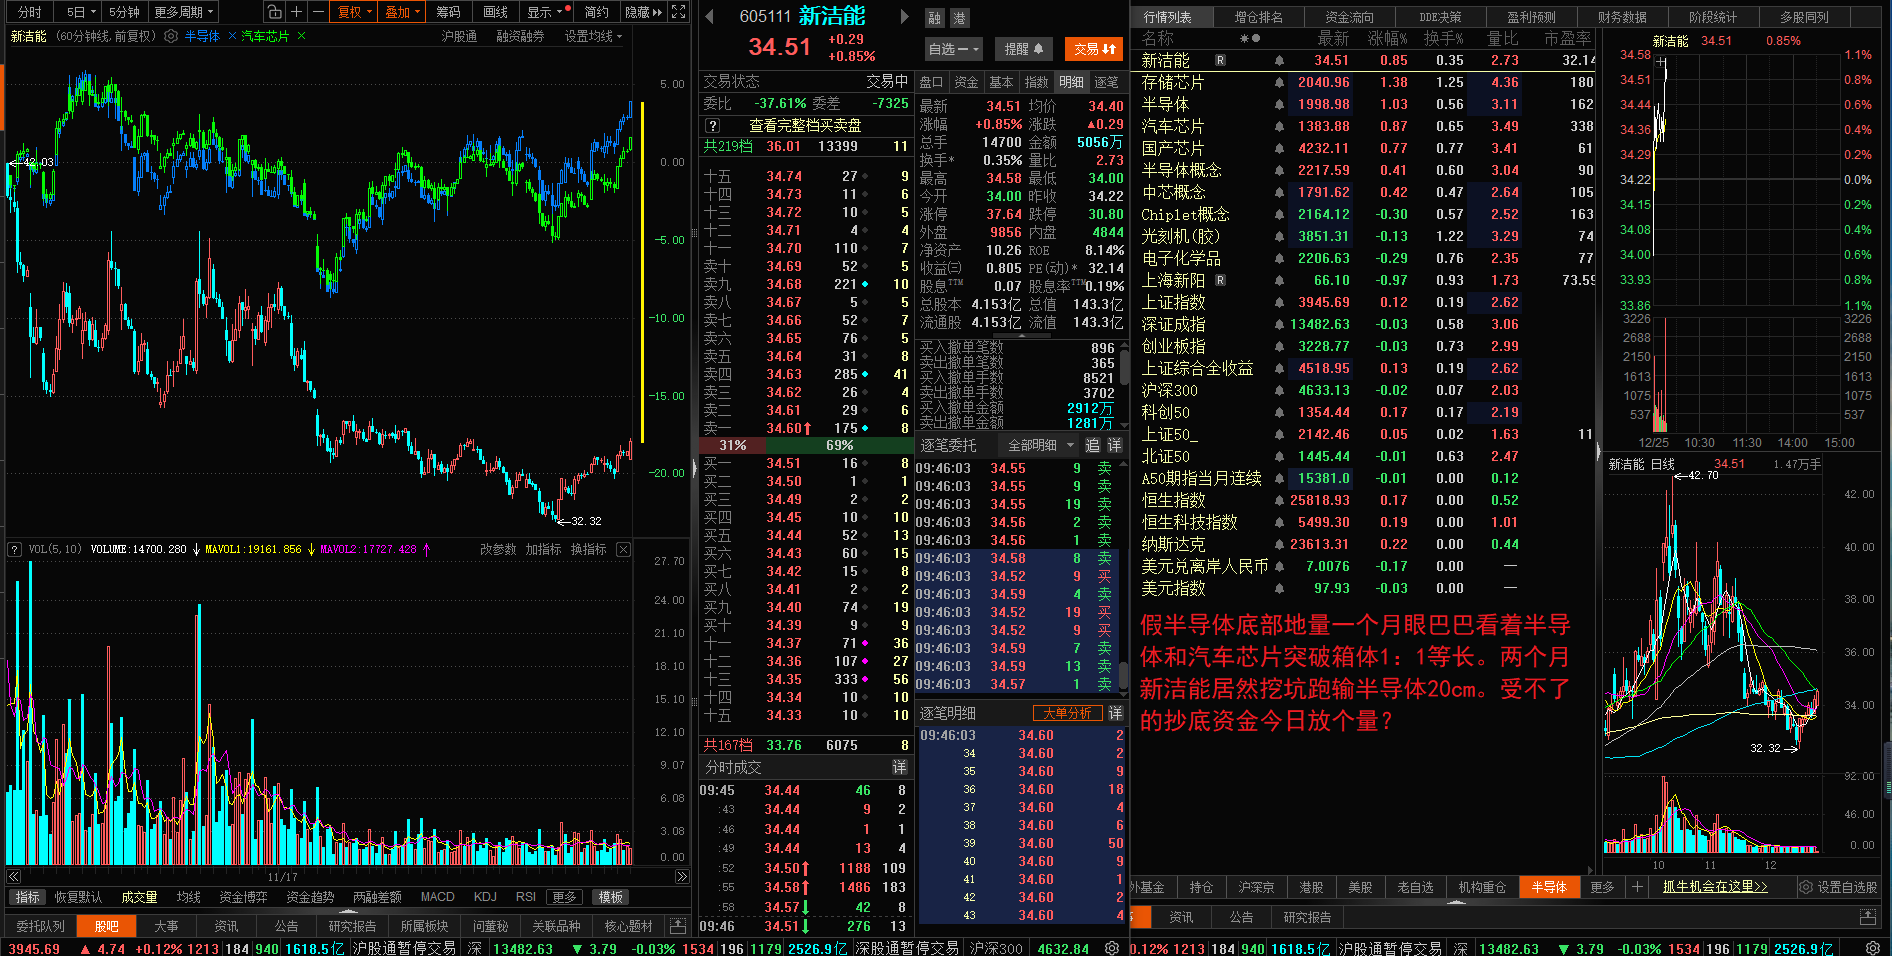Close the VOL indicator panel
1892x956 pixels.
(623, 549)
